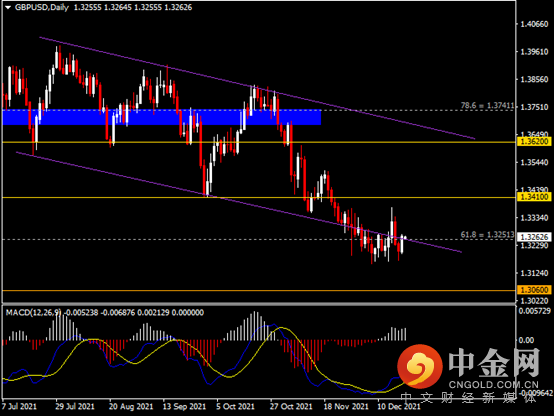Viewport: 554px width, 416px height.
Task: Select the 7 Jul 2021 date label
Action: coord(19,406)
